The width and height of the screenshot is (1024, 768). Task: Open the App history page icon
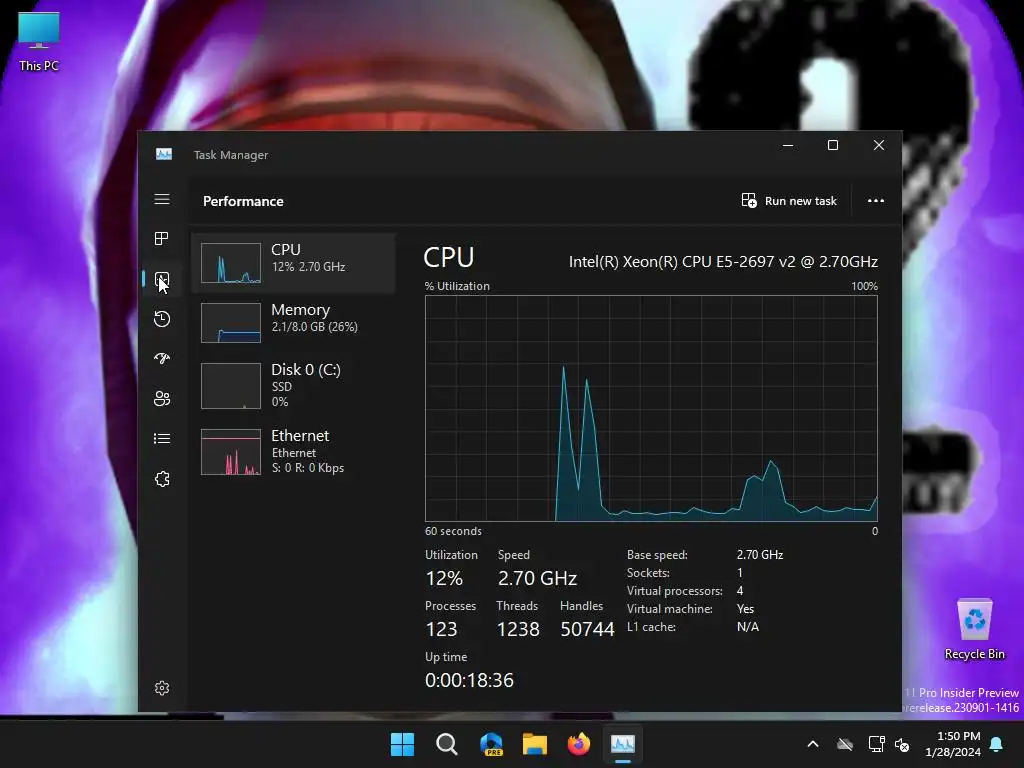click(162, 319)
